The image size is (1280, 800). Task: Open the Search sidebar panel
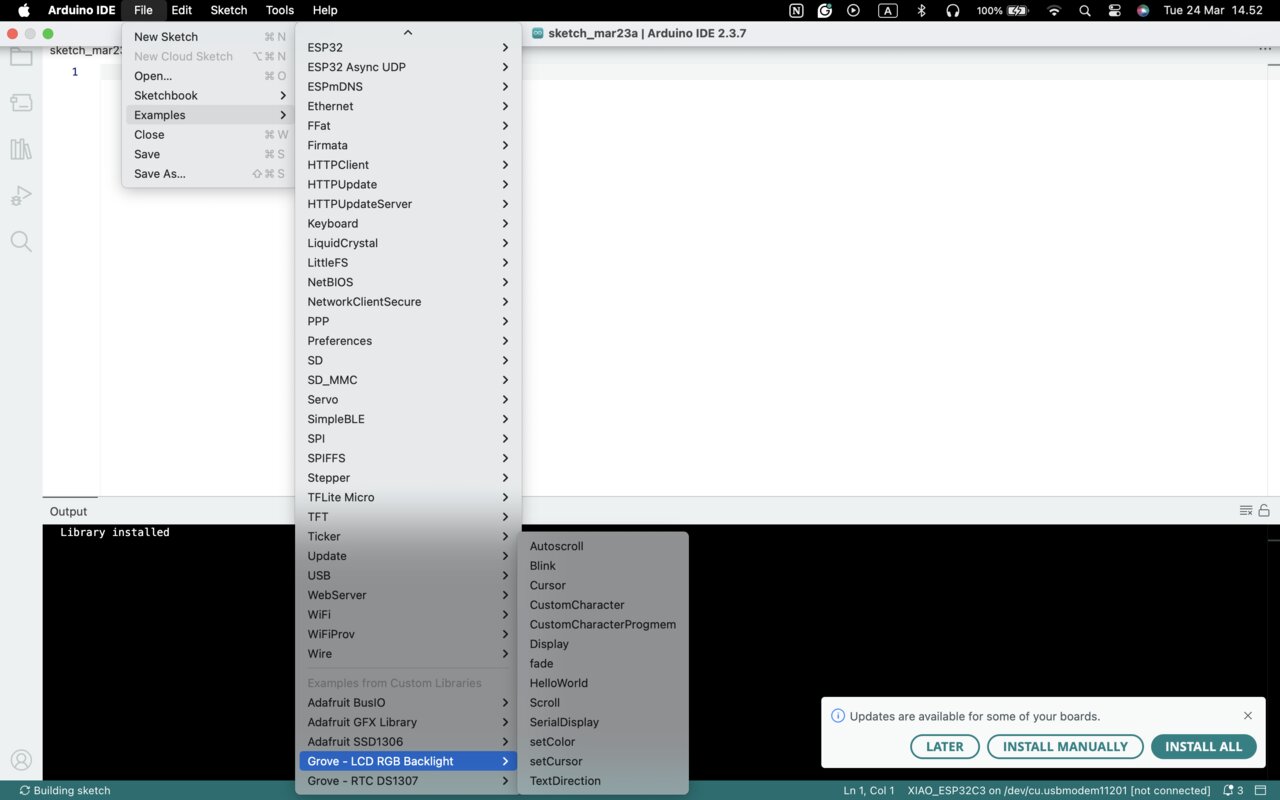click(x=21, y=241)
